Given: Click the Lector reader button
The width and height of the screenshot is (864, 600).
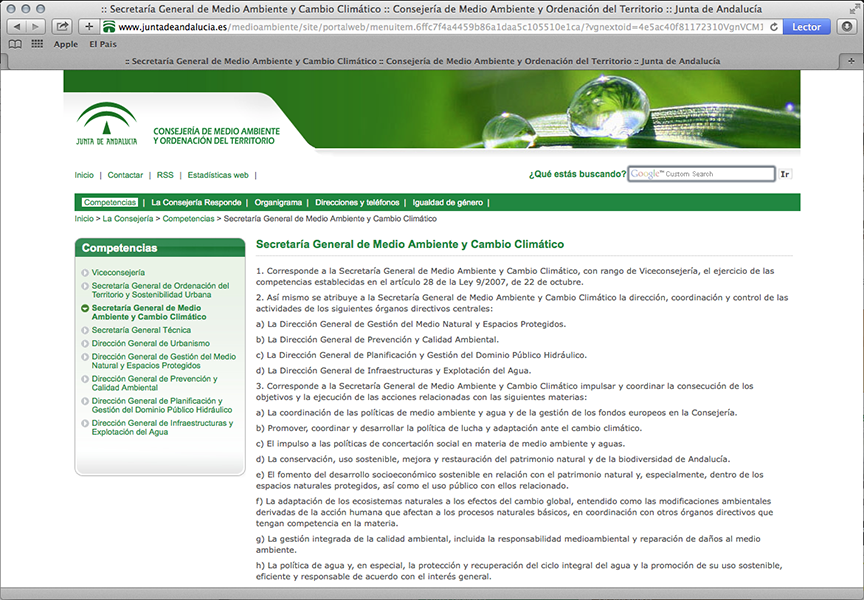Looking at the screenshot, I should pos(806,27).
